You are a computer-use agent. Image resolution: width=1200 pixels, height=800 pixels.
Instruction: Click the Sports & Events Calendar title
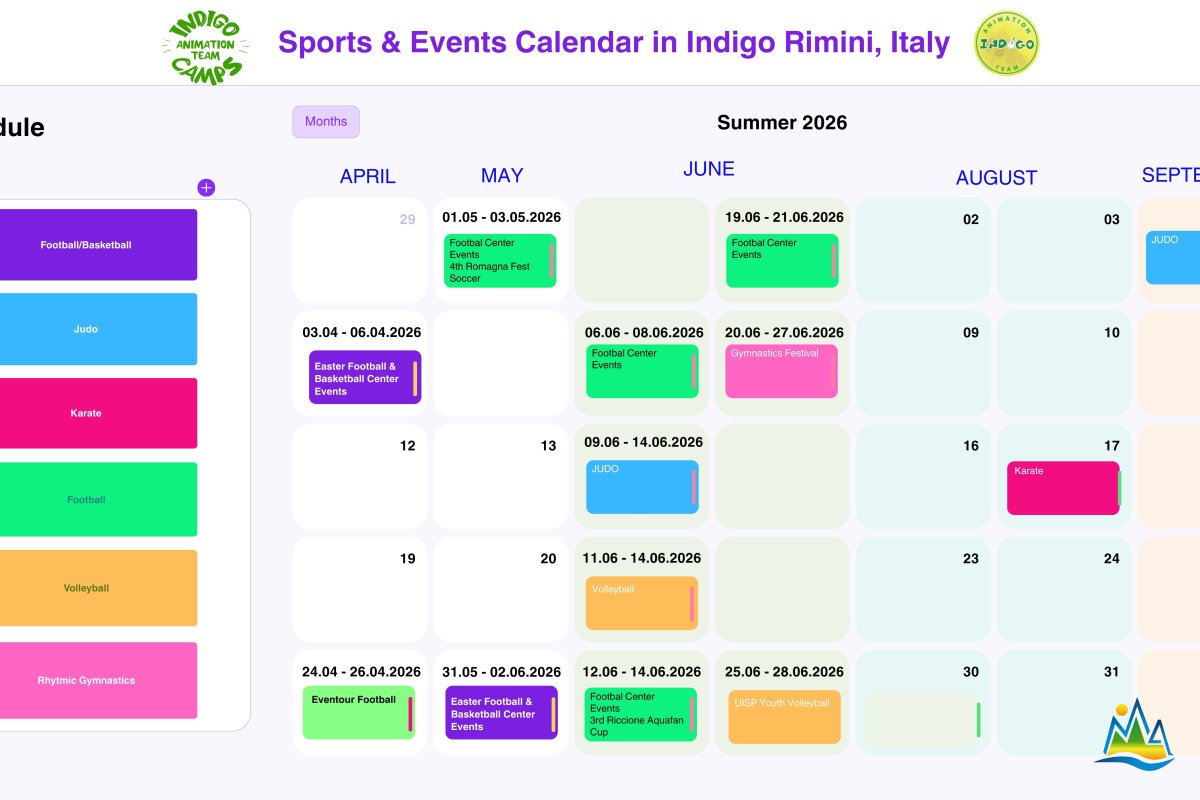click(613, 43)
